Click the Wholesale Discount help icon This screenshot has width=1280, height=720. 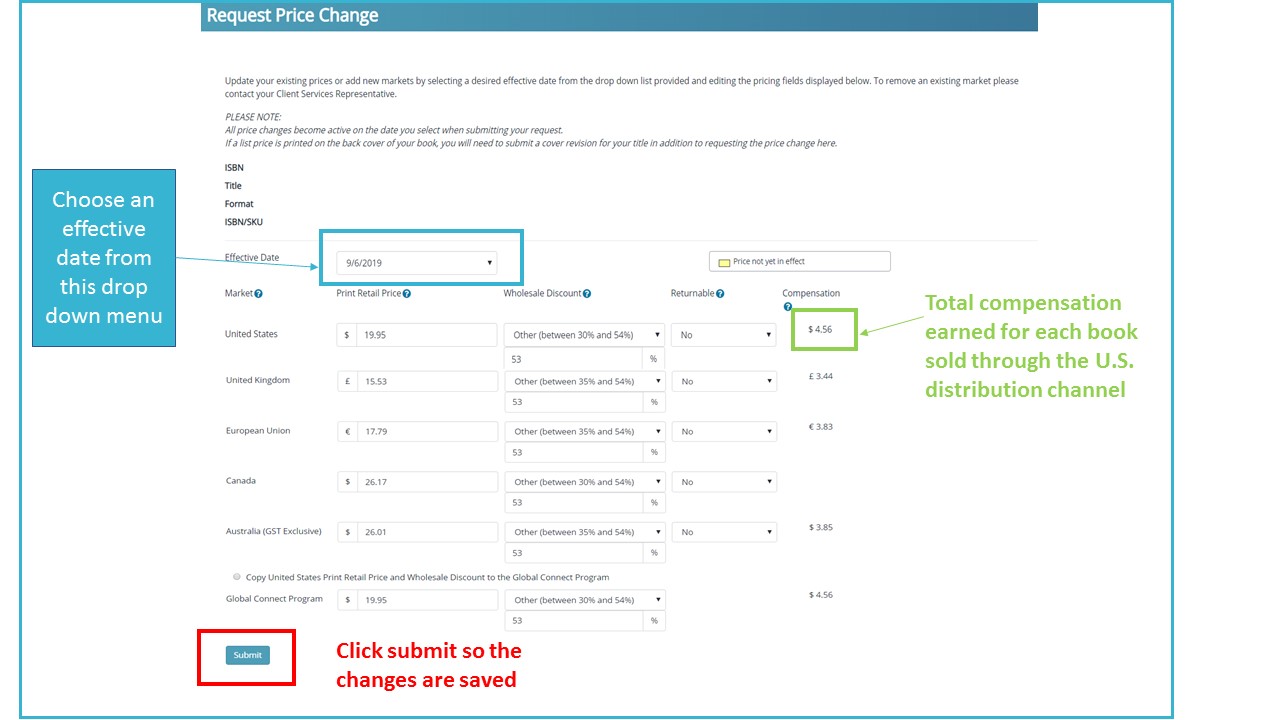pyautogui.click(x=587, y=294)
